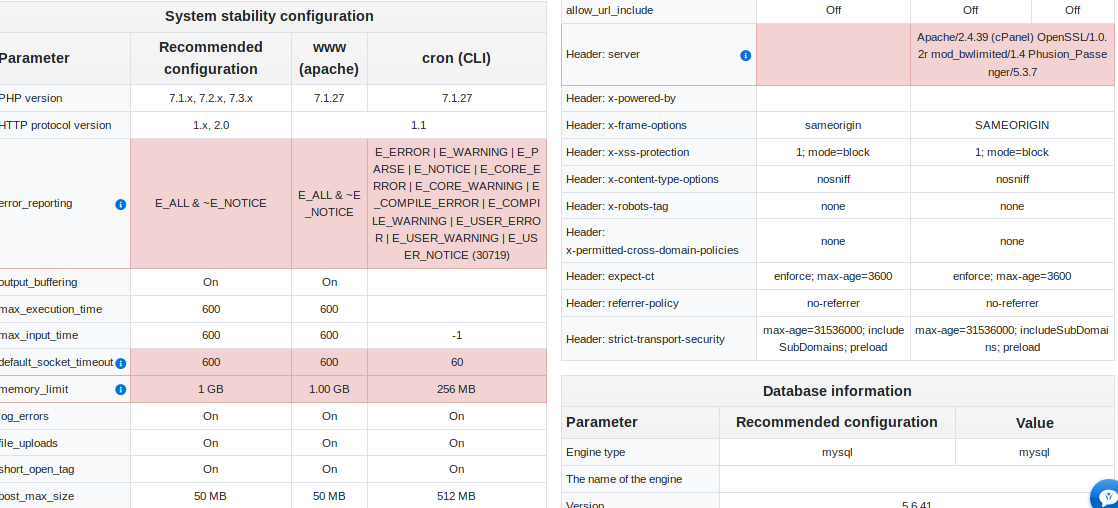
Task: Select the cron default_socket_timeout value 60
Action: (x=457, y=362)
